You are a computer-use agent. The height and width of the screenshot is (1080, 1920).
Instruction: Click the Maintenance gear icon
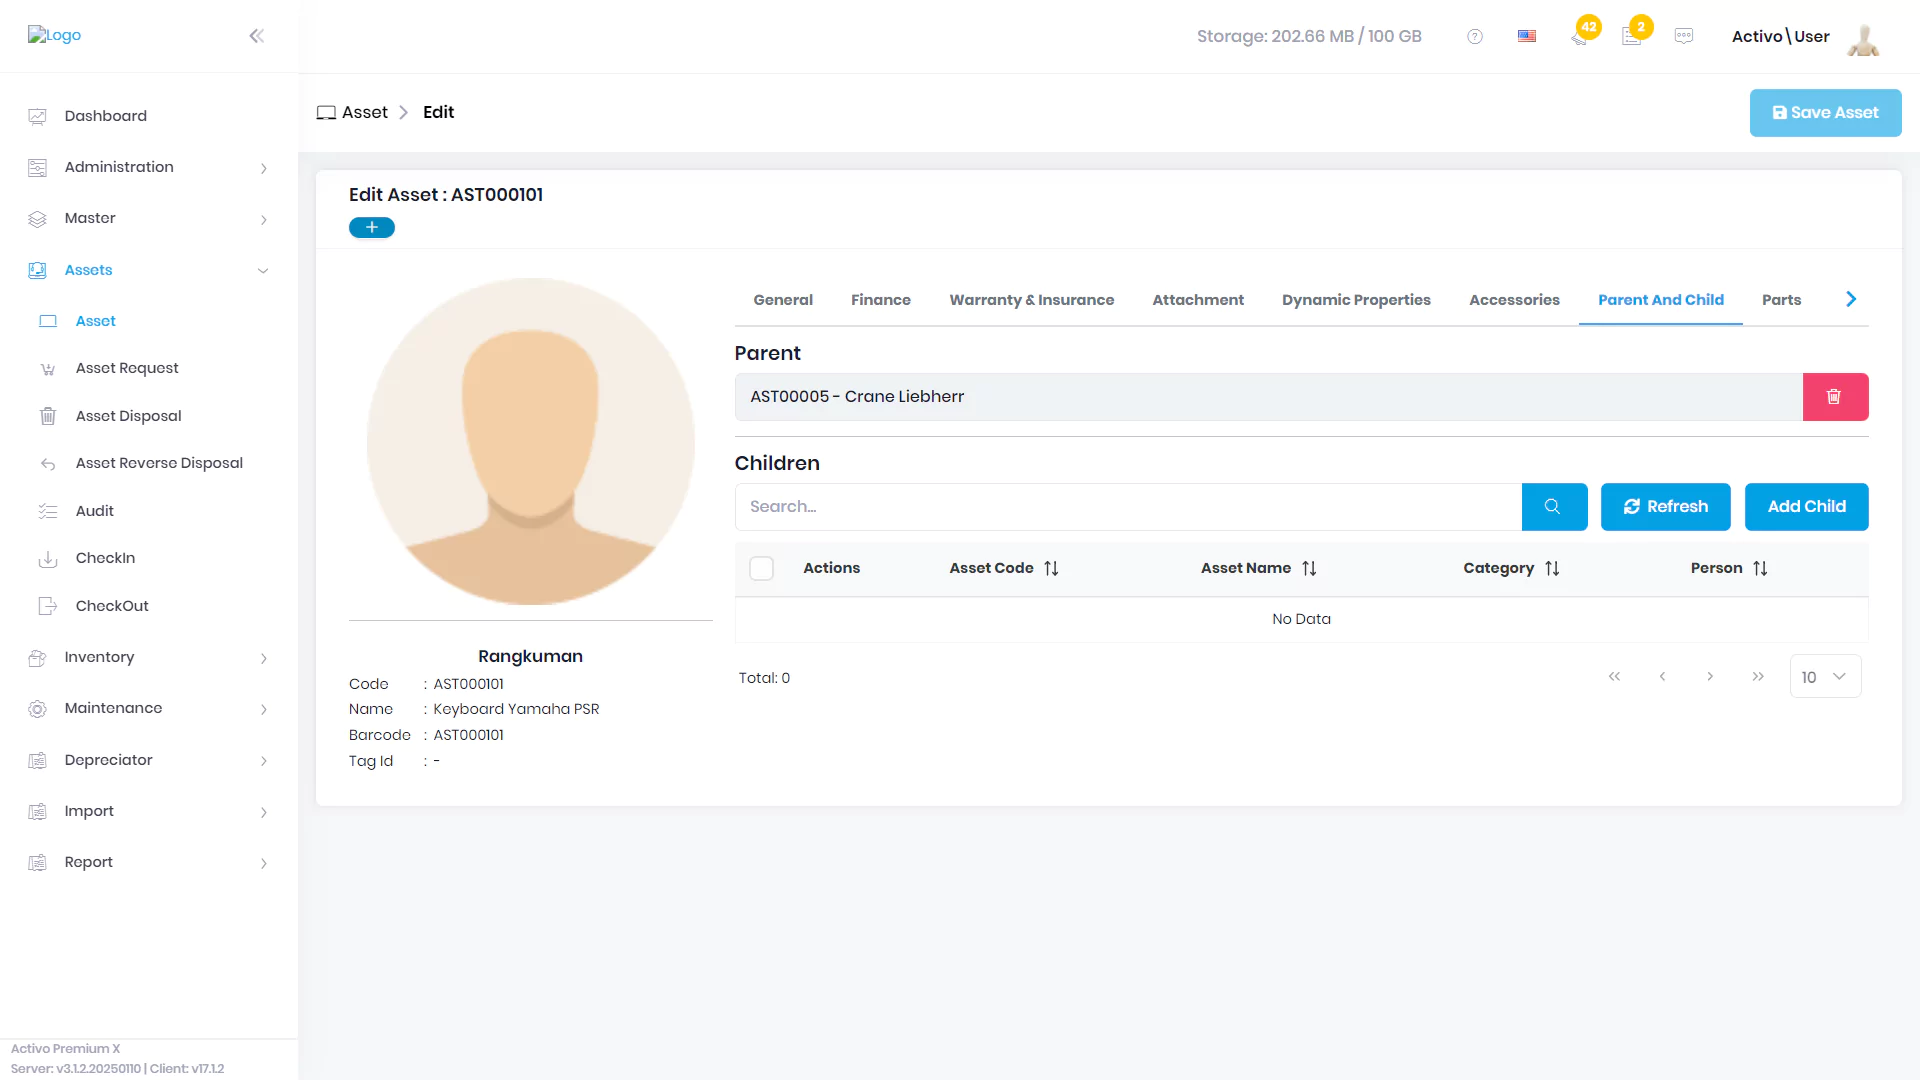37,708
